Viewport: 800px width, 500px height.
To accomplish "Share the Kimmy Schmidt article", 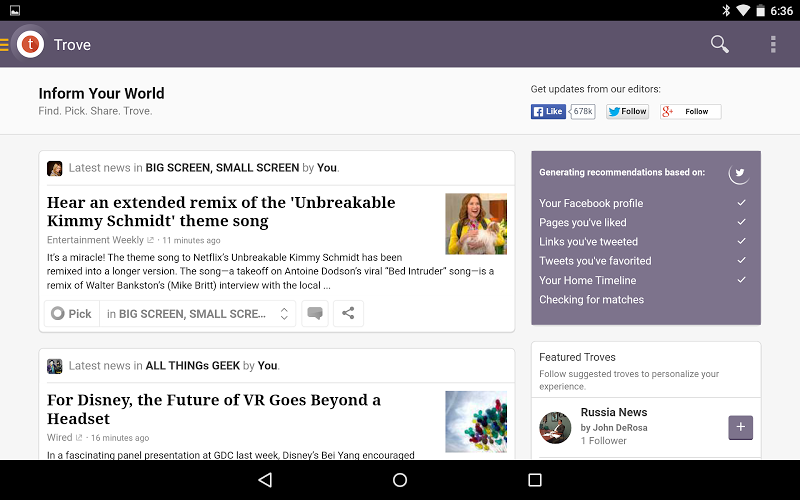I will [x=348, y=313].
